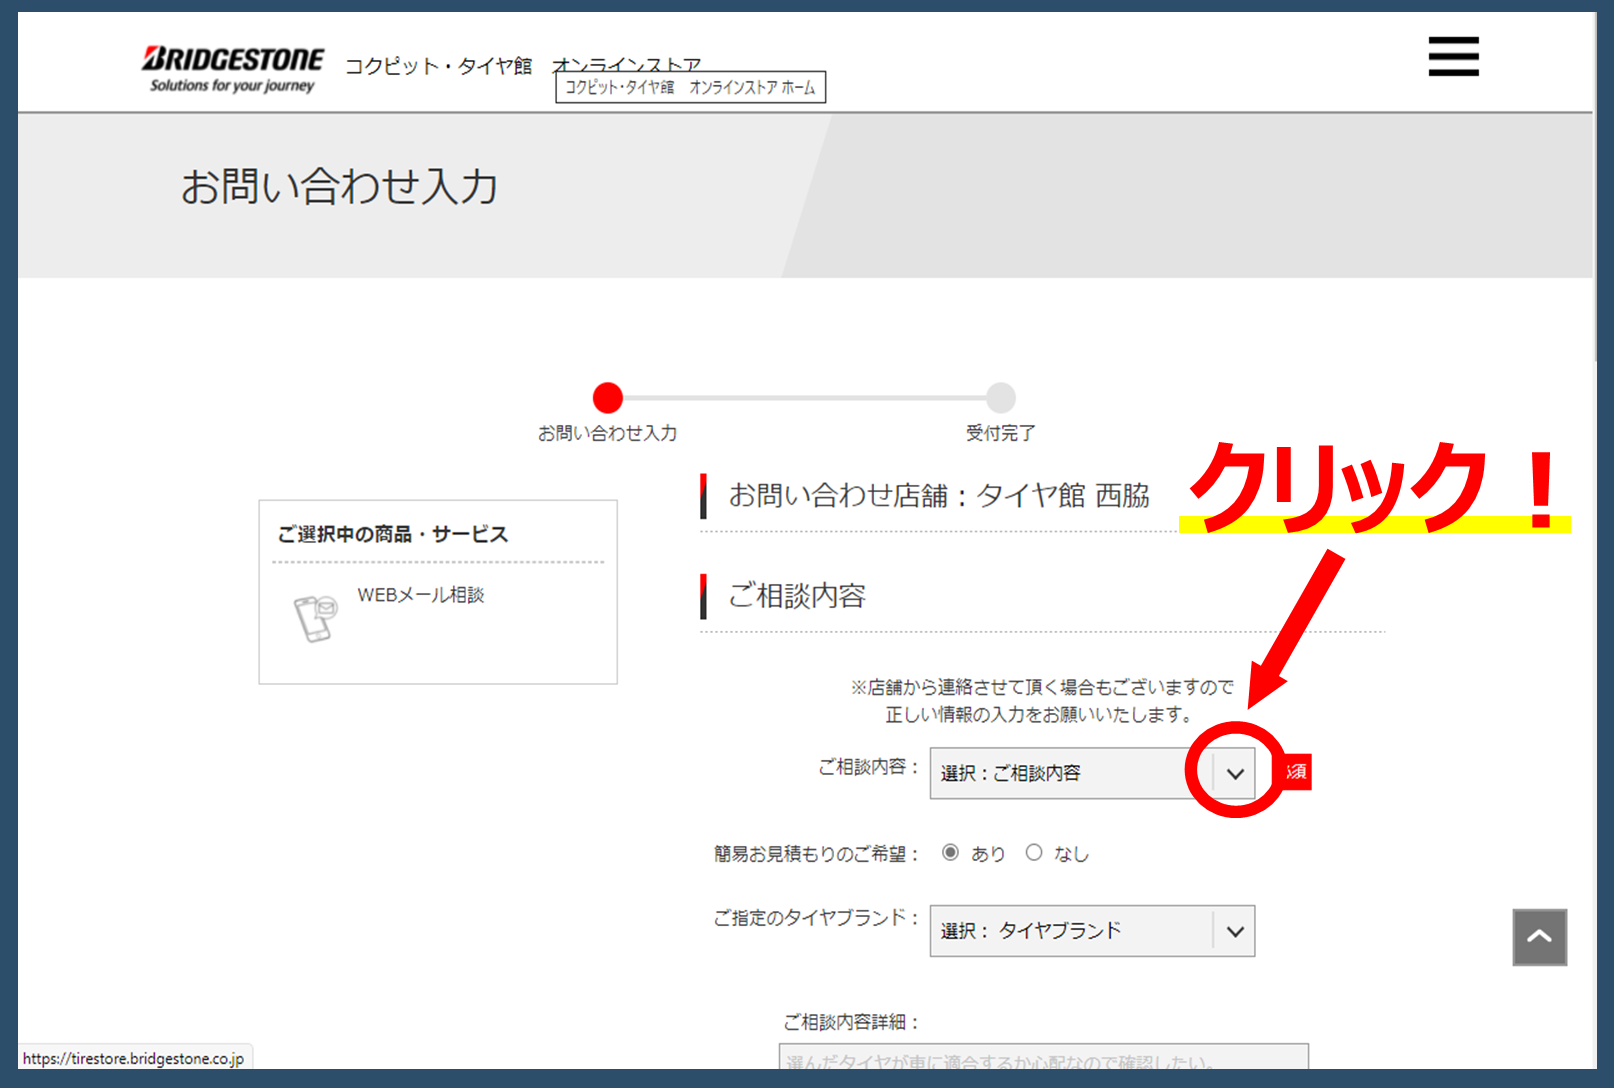This screenshot has height=1089, width=1615.
Task: Click the scroll-to-top arrow button
Action: 1539,937
